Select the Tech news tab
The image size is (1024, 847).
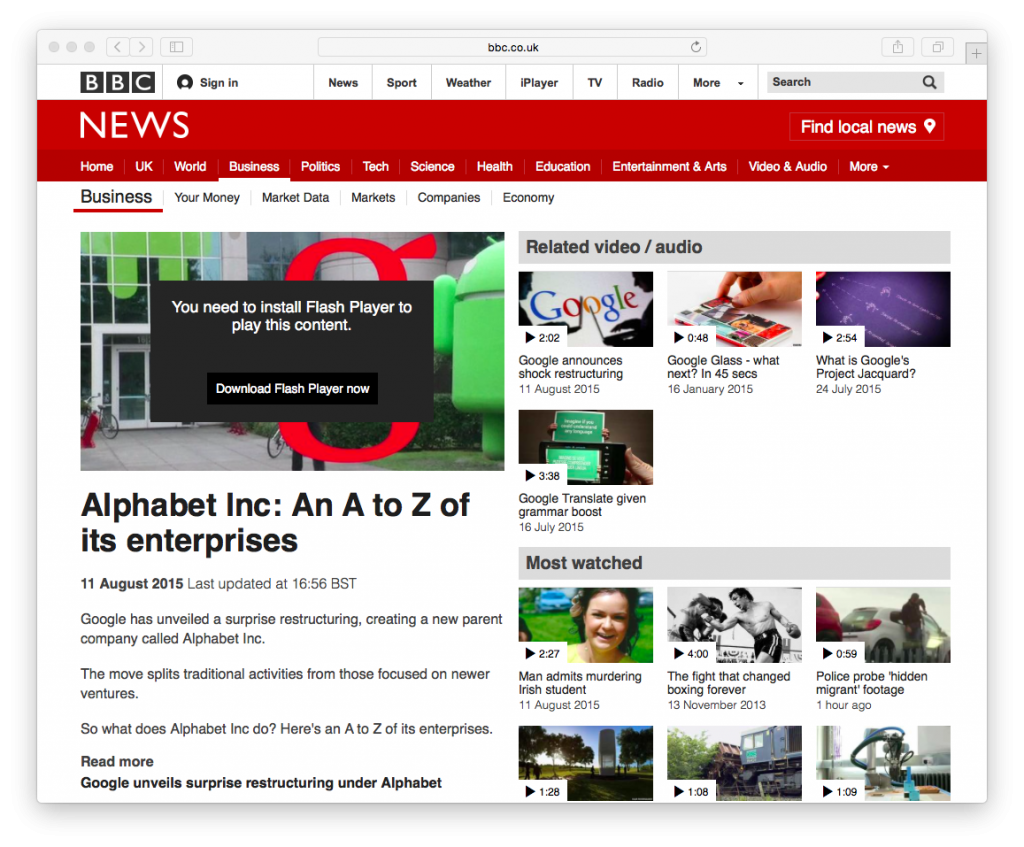point(376,167)
